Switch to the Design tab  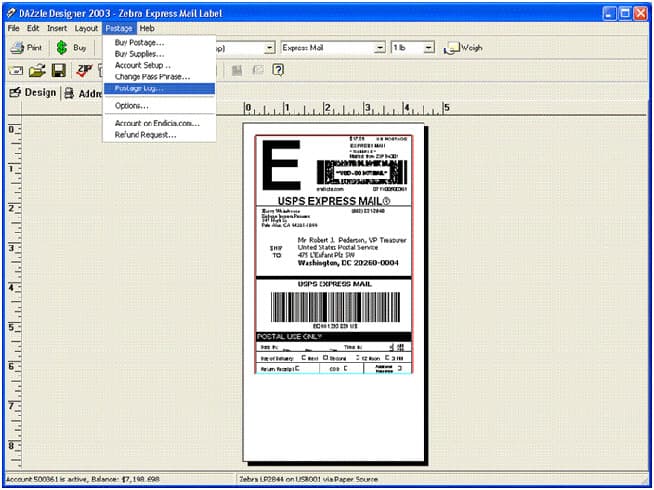(x=33, y=93)
